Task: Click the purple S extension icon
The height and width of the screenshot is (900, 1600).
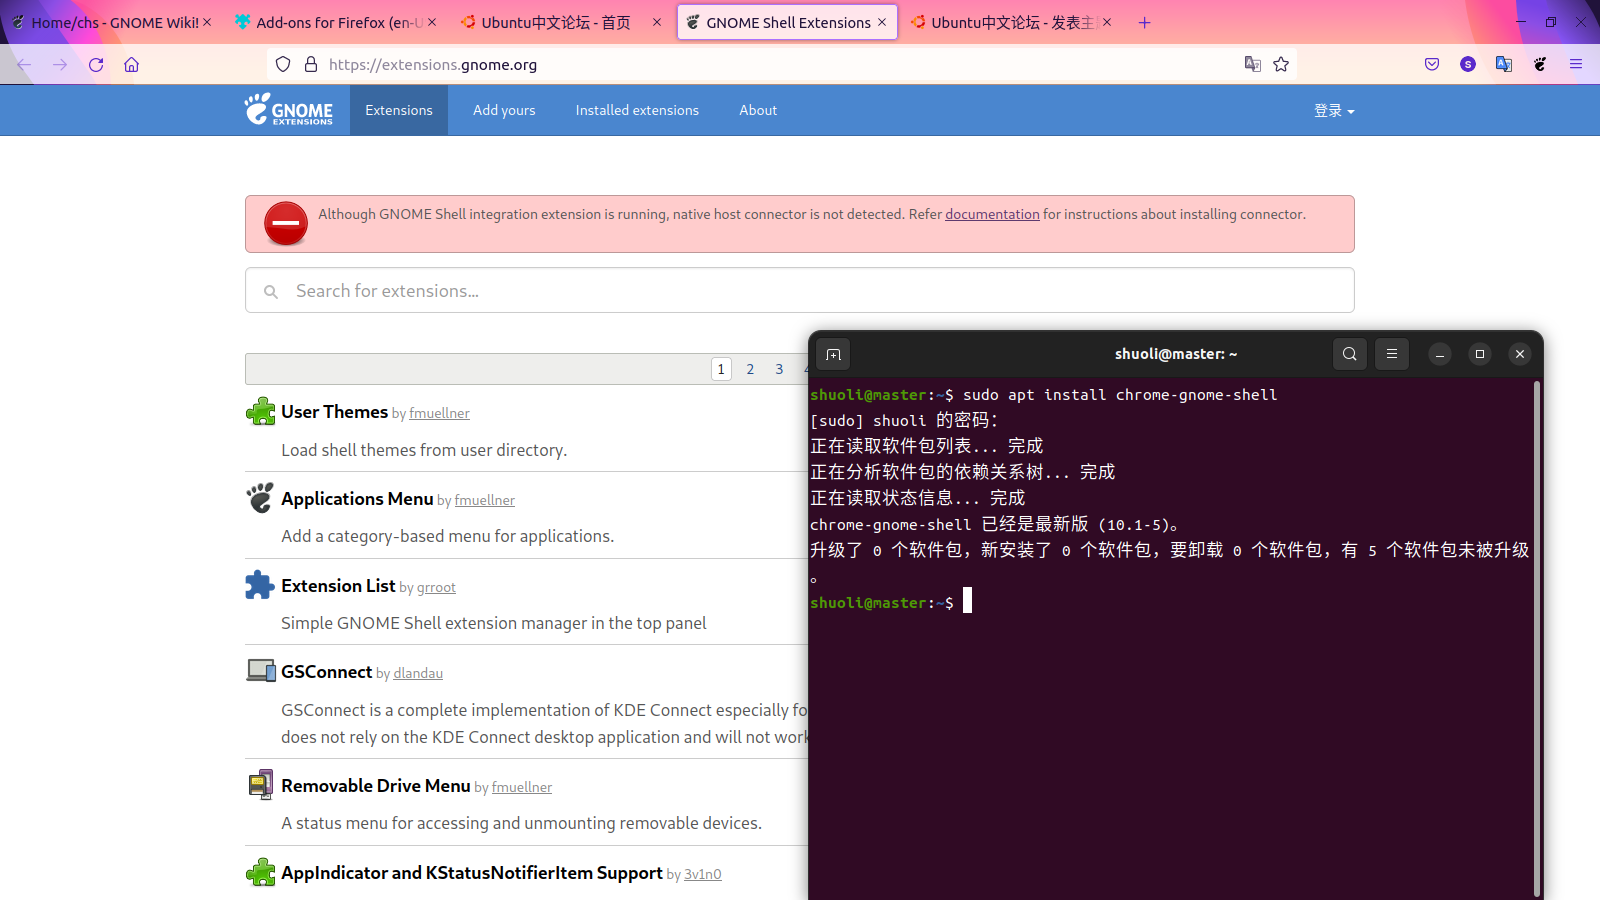Action: coord(1468,64)
